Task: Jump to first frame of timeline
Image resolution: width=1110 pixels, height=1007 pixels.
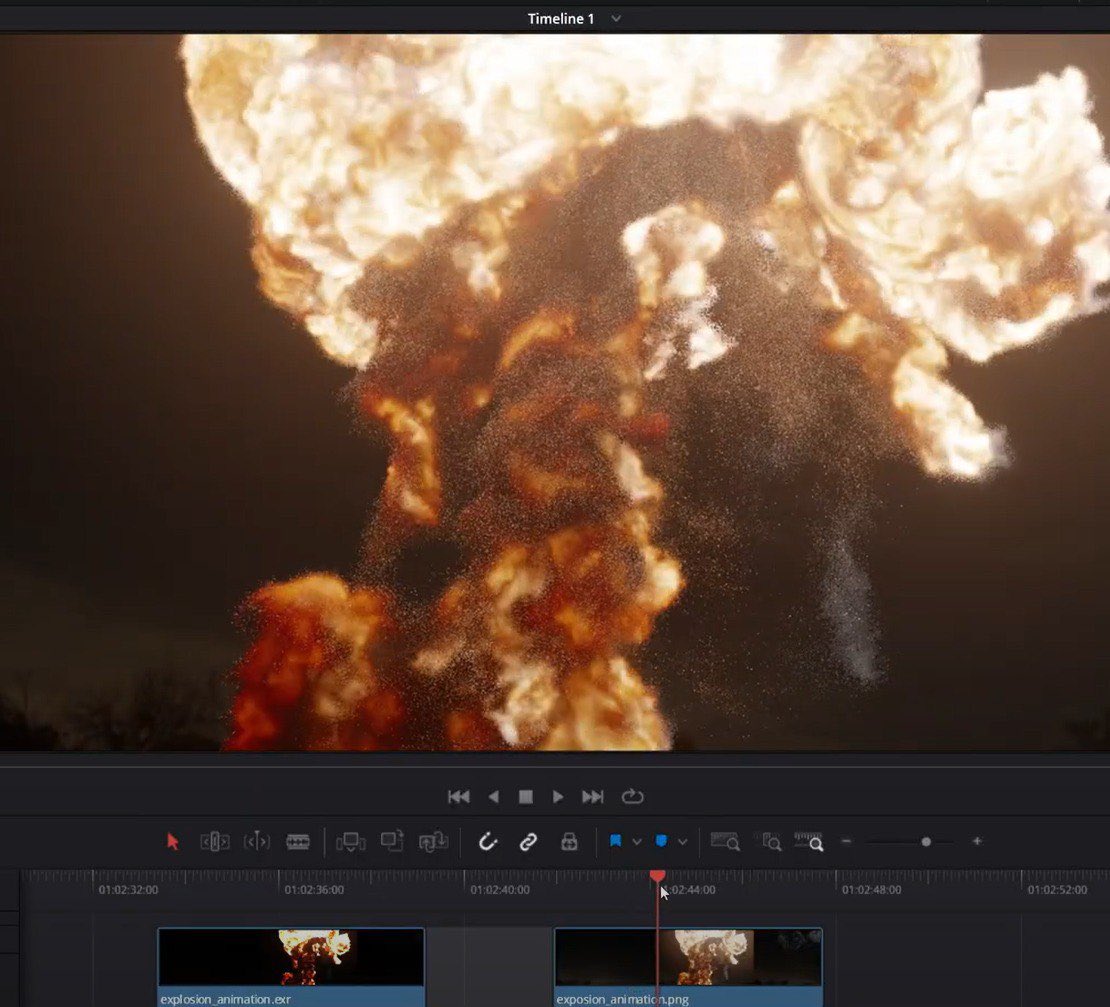Action: click(459, 797)
